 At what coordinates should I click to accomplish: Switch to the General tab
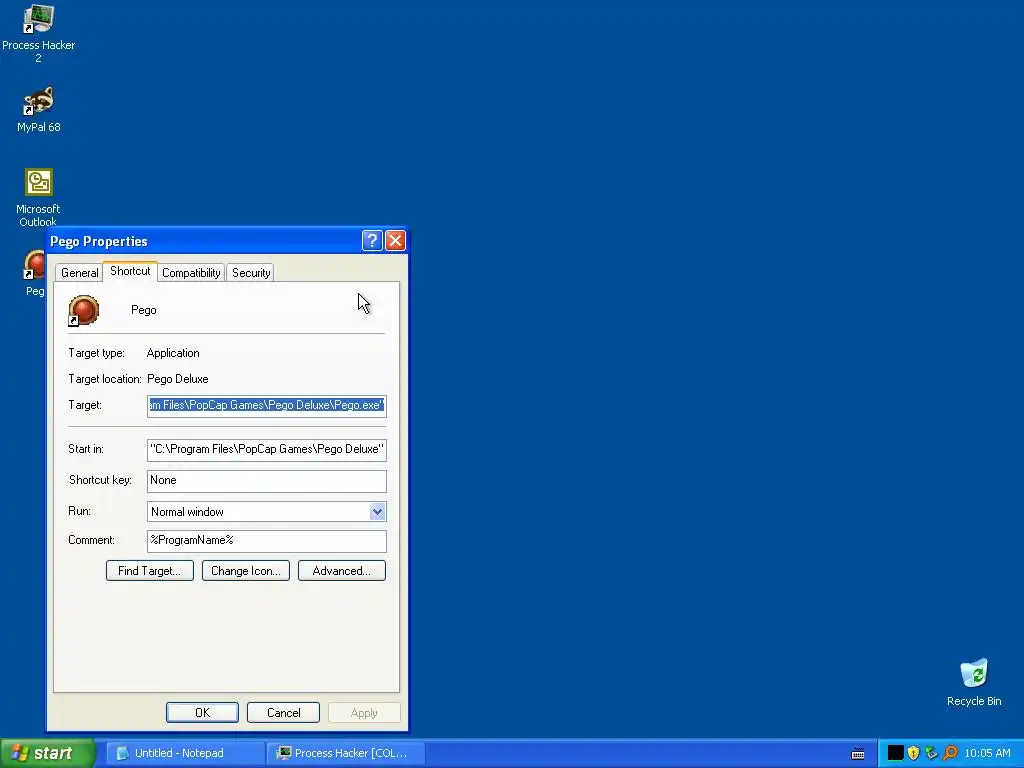(x=80, y=272)
